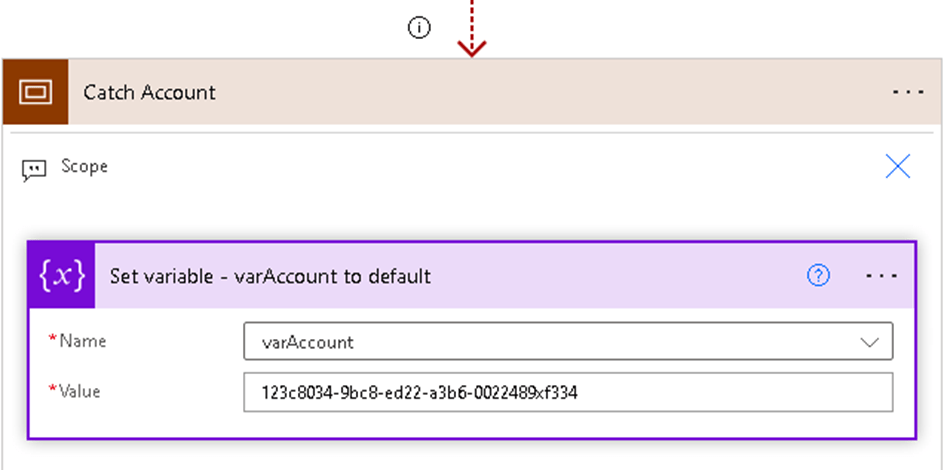The image size is (944, 470).
Task: Dismiss the Scope comment with the X
Action: (898, 167)
